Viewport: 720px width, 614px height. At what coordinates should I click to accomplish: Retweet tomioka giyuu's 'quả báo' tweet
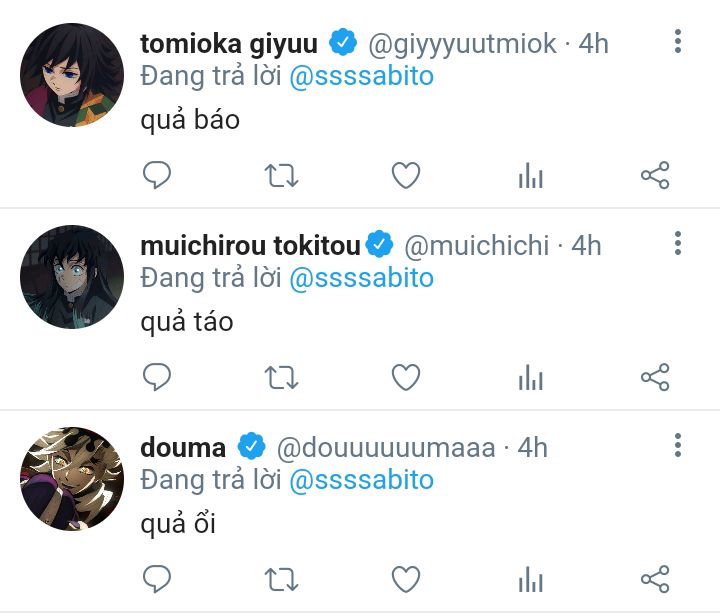281,177
